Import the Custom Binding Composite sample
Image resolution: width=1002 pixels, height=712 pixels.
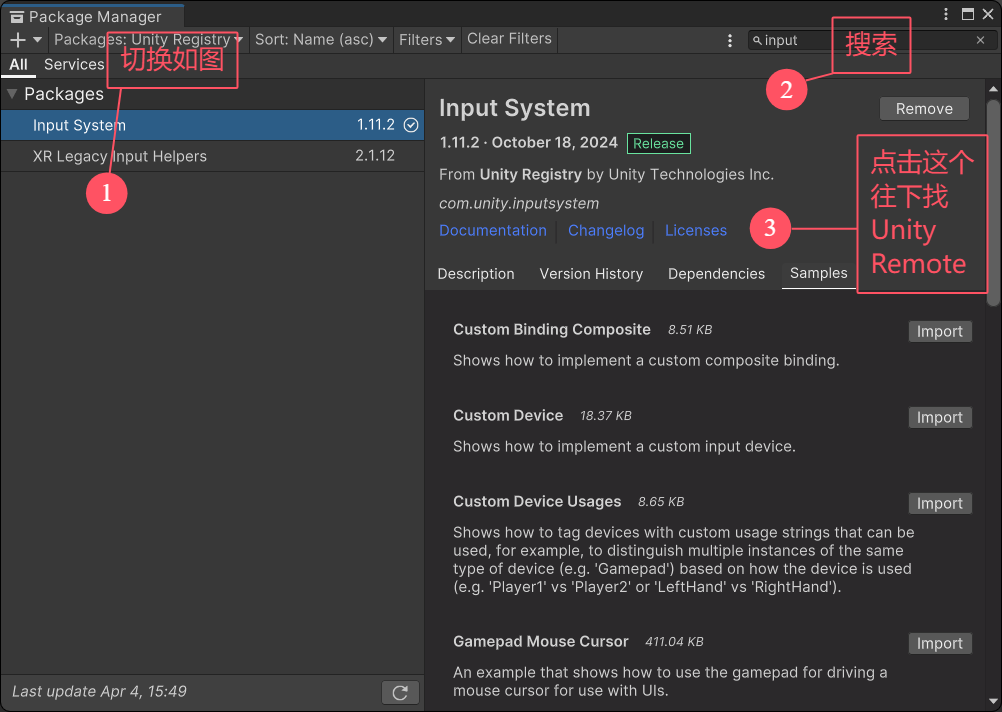(x=940, y=332)
